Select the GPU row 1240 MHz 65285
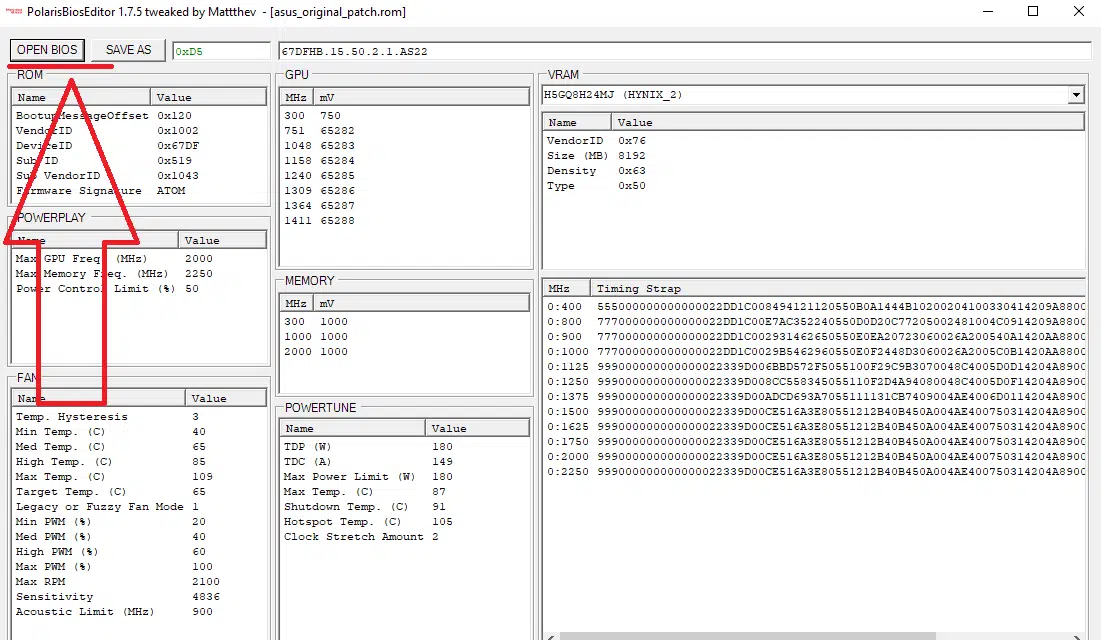 (x=404, y=176)
